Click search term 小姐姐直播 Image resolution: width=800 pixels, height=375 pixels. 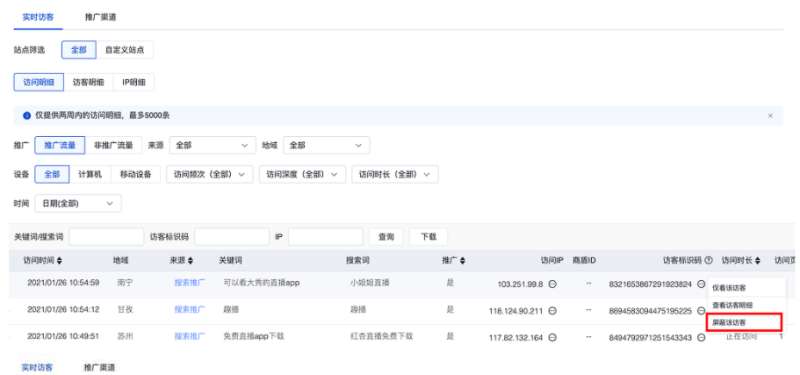click(x=369, y=282)
